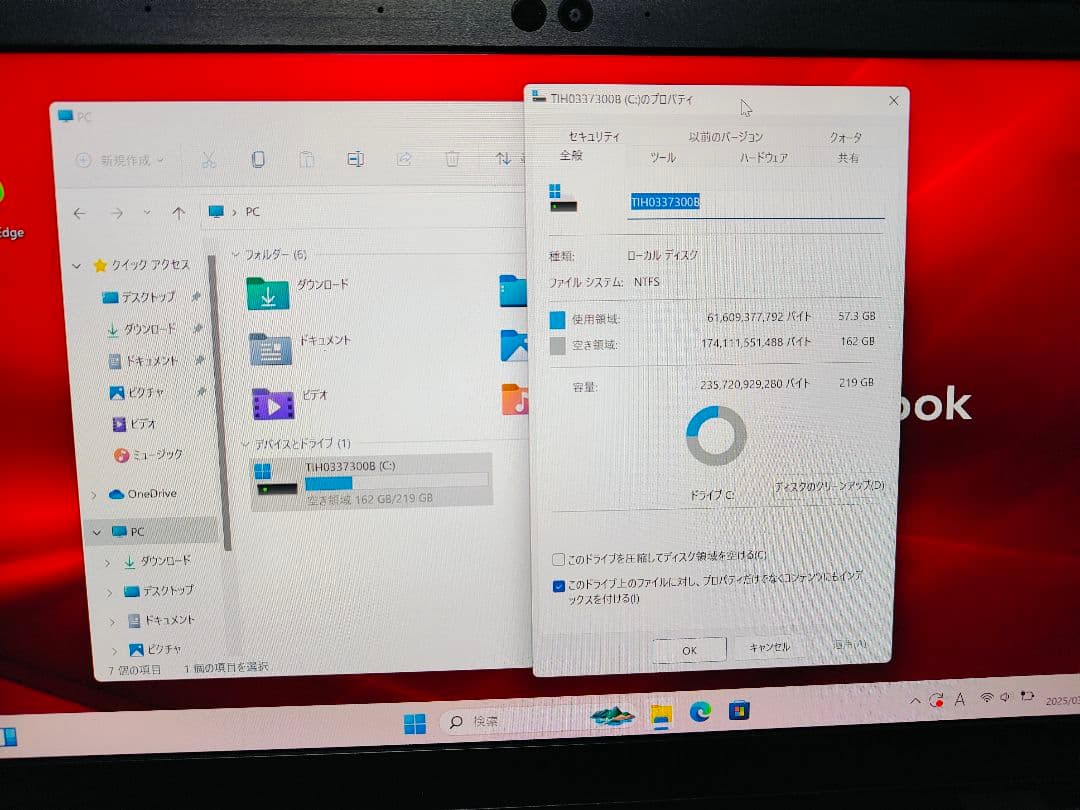Click the drive name text field TIH0337300B
The height and width of the screenshot is (810, 1080).
[x=700, y=203]
